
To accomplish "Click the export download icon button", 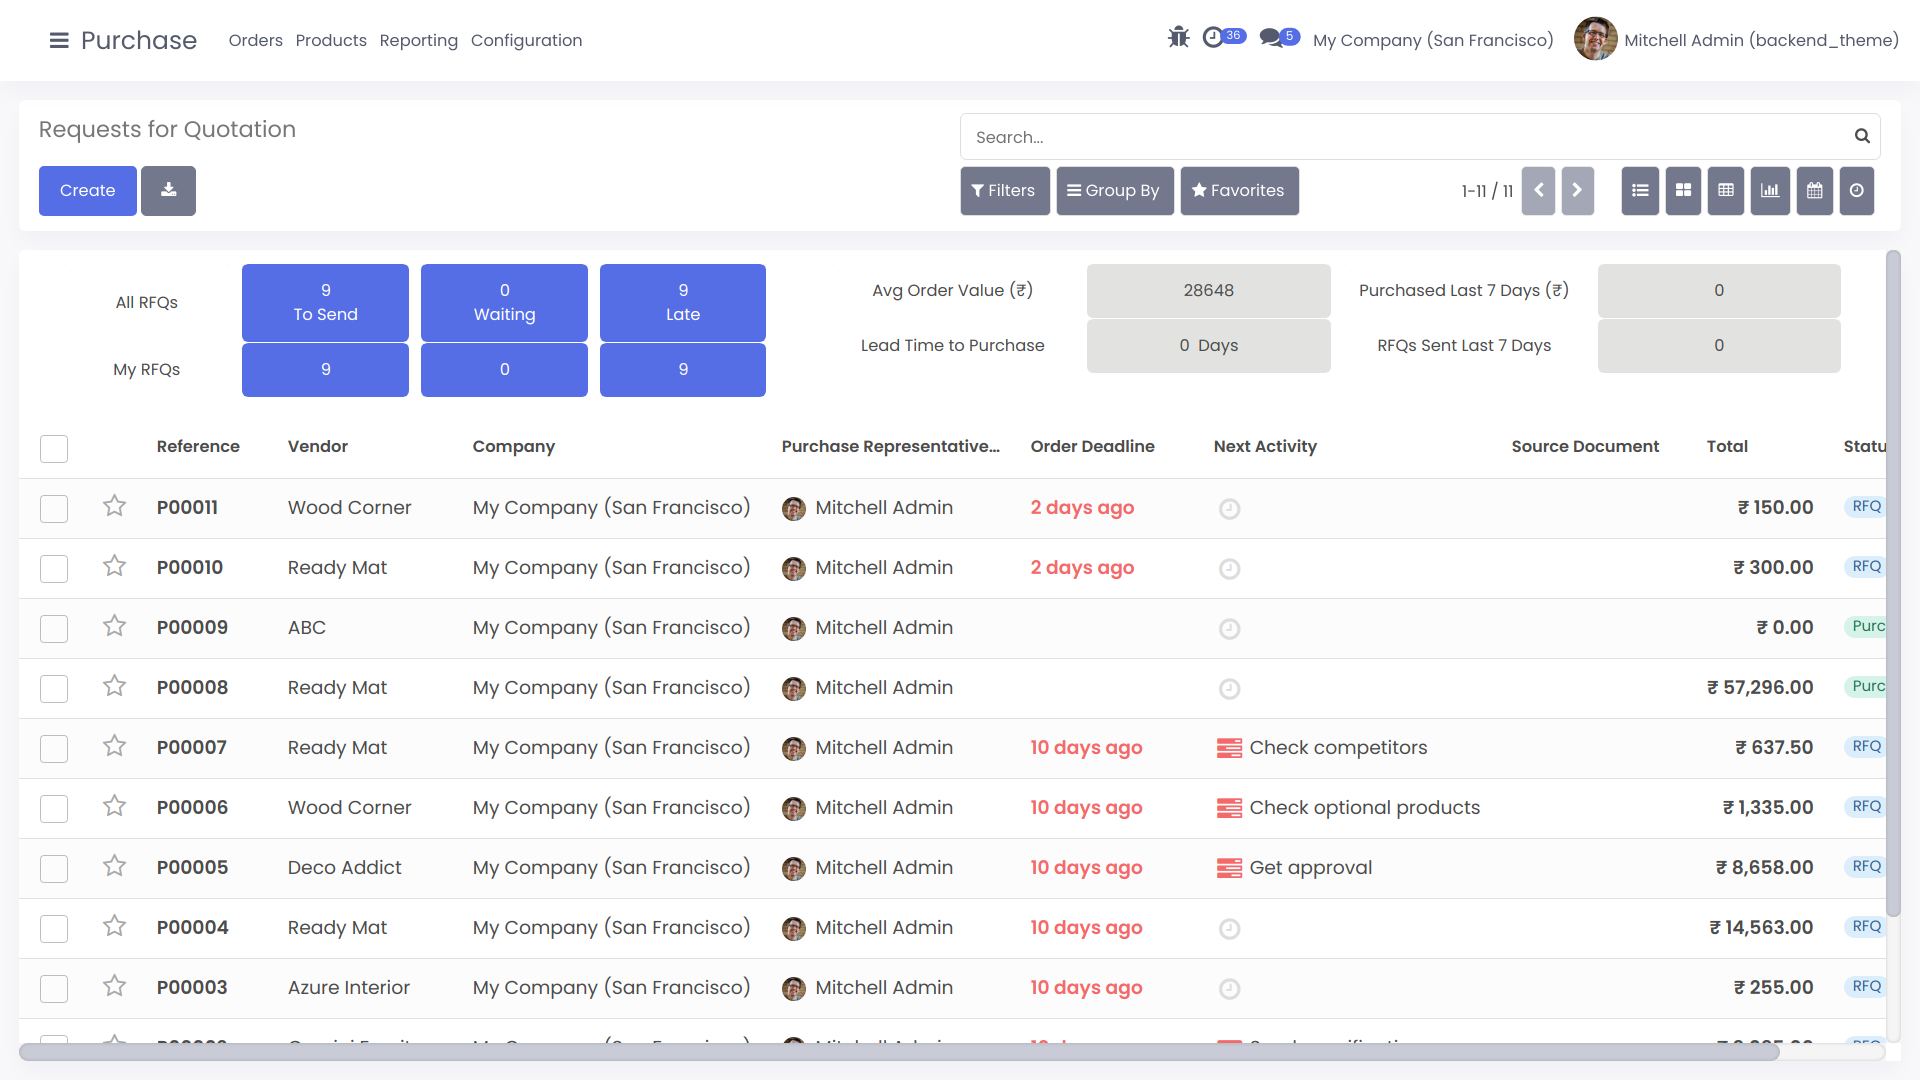I will (x=168, y=190).
